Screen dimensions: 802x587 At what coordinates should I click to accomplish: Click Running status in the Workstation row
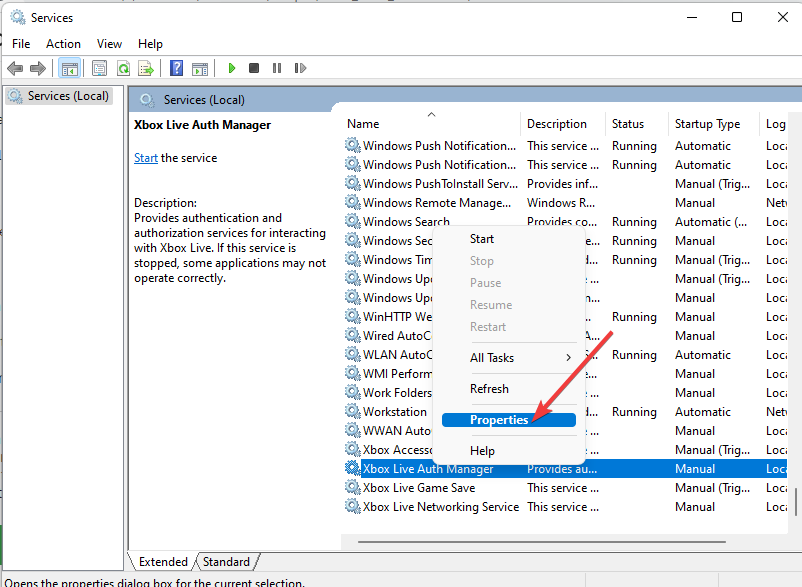pyautogui.click(x=634, y=412)
